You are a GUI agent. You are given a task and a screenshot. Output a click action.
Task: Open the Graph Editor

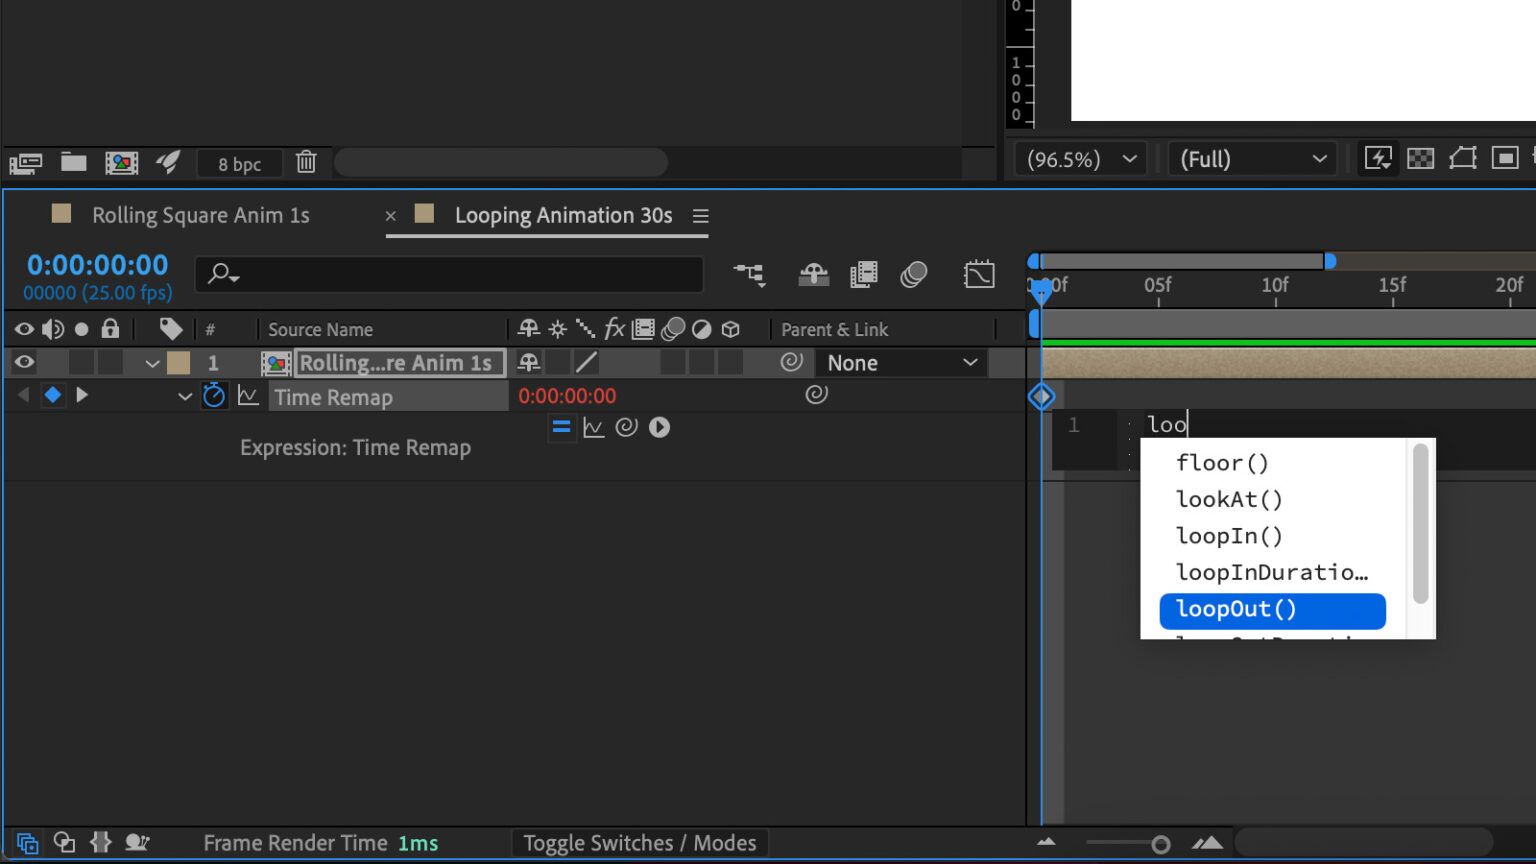979,274
